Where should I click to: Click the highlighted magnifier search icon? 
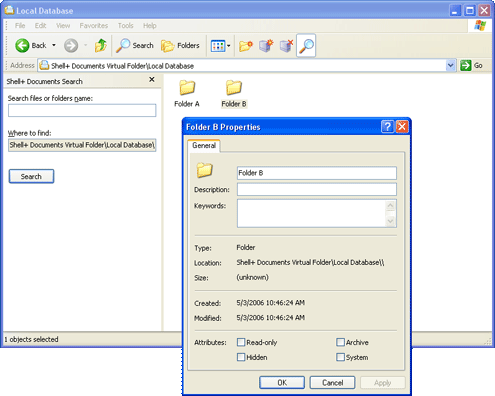pyautogui.click(x=306, y=46)
